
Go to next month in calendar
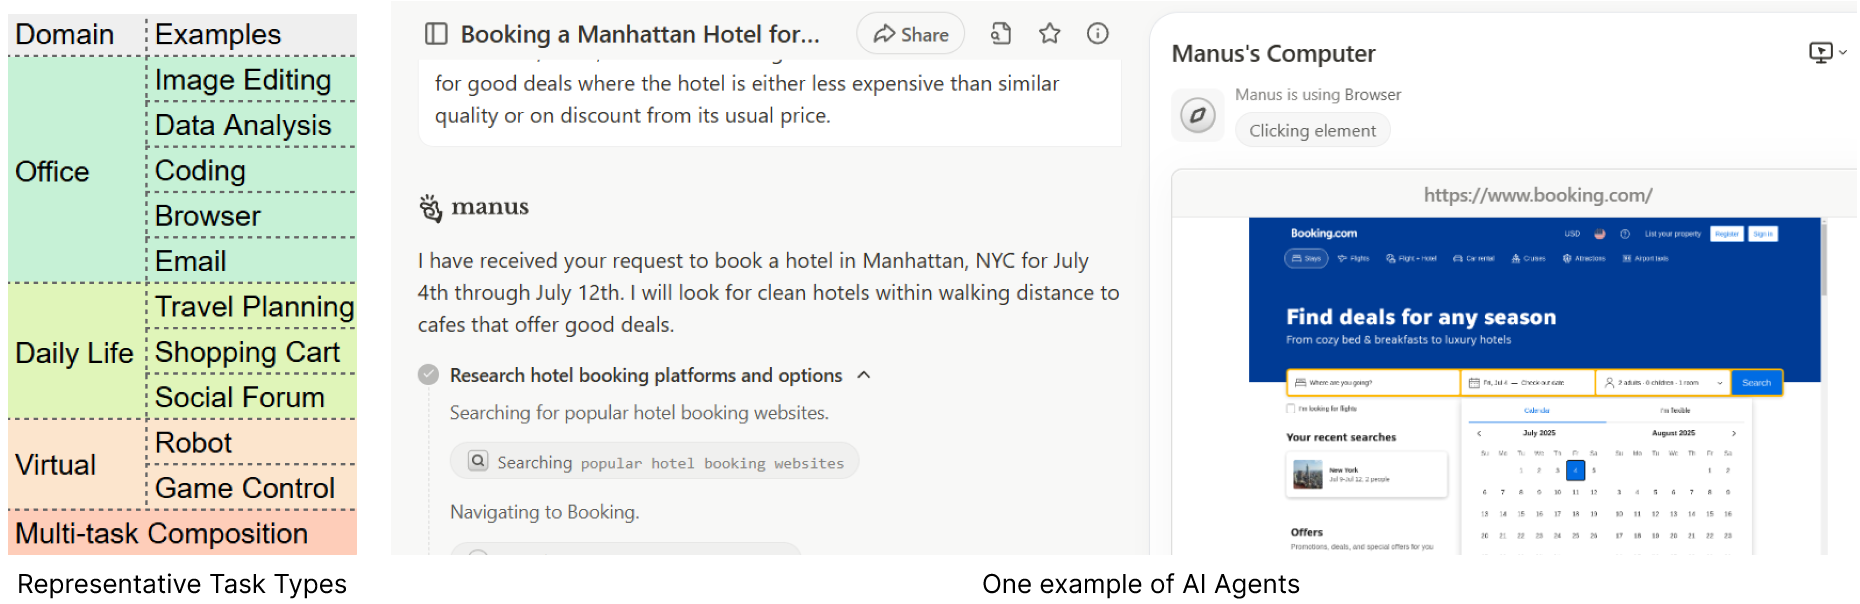pyautogui.click(x=1734, y=433)
